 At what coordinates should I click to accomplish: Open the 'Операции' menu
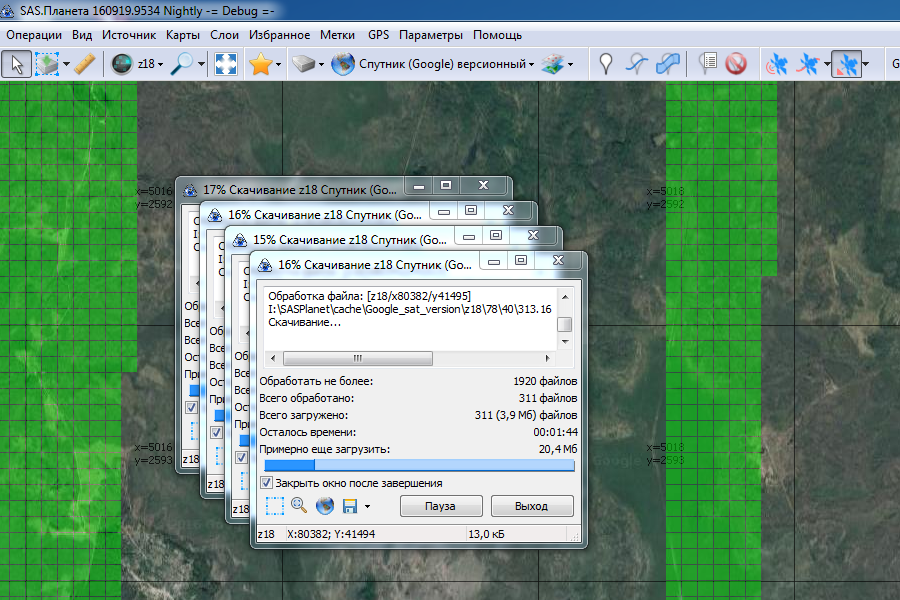pos(34,35)
